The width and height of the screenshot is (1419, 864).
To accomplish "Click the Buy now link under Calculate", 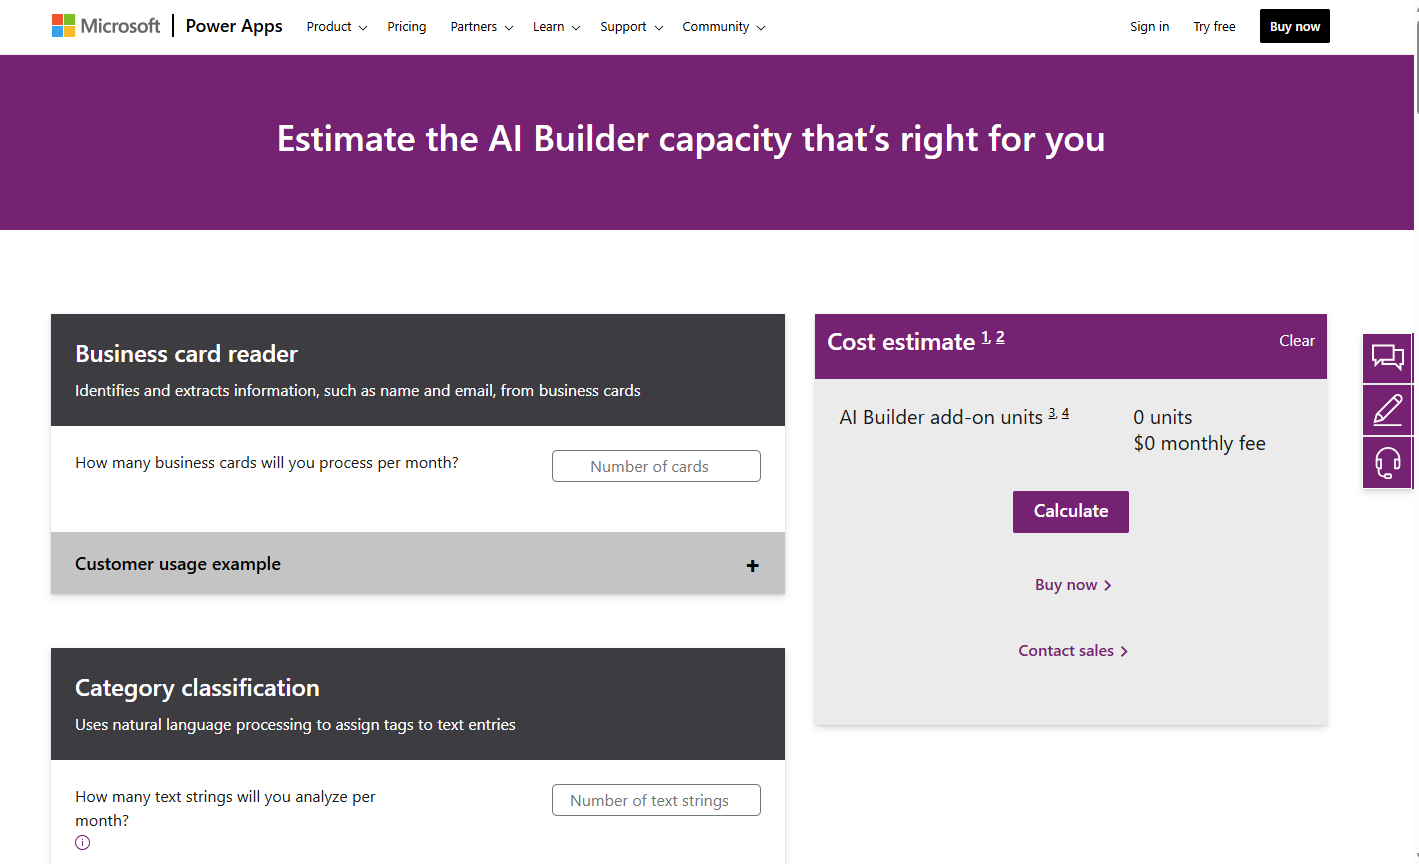I will pos(1073,585).
